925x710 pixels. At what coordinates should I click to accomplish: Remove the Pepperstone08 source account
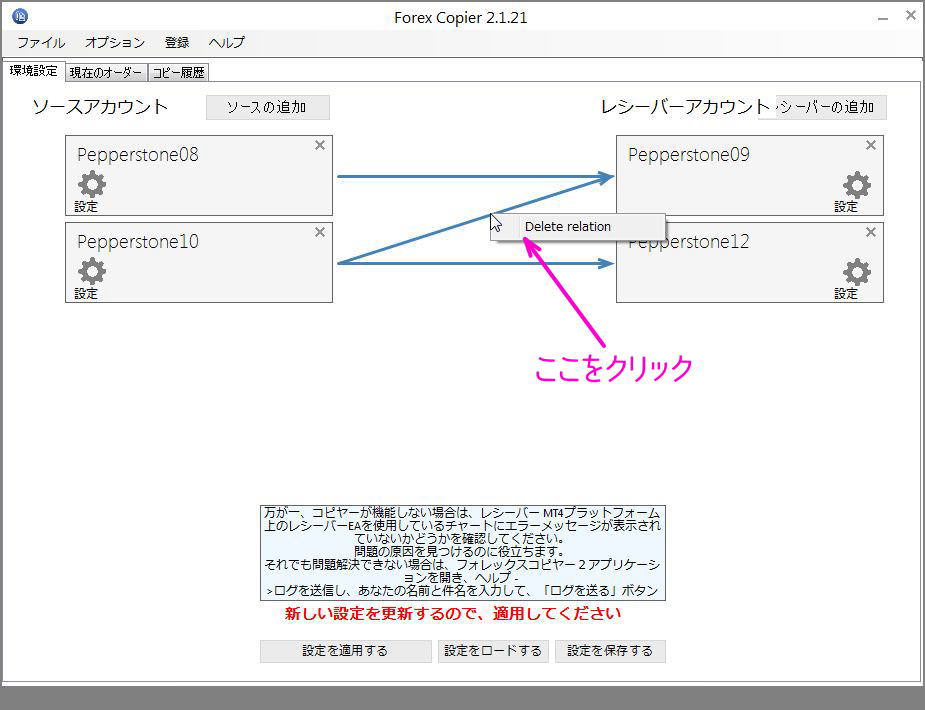pos(319,145)
